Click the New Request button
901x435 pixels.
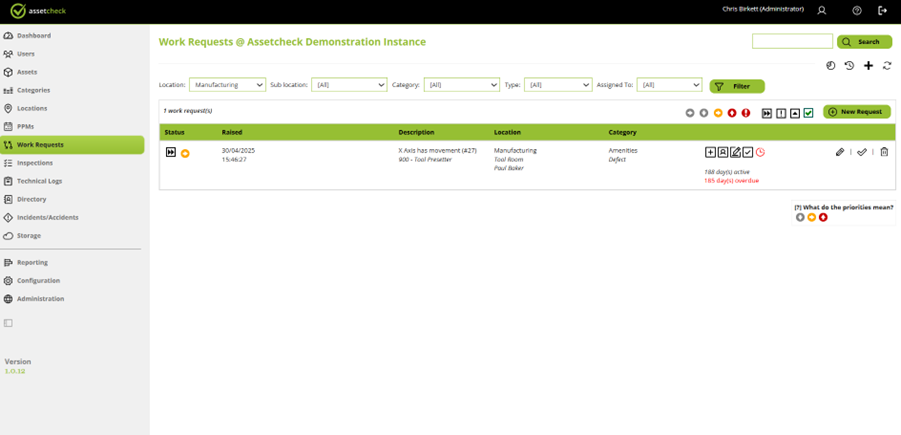click(857, 112)
